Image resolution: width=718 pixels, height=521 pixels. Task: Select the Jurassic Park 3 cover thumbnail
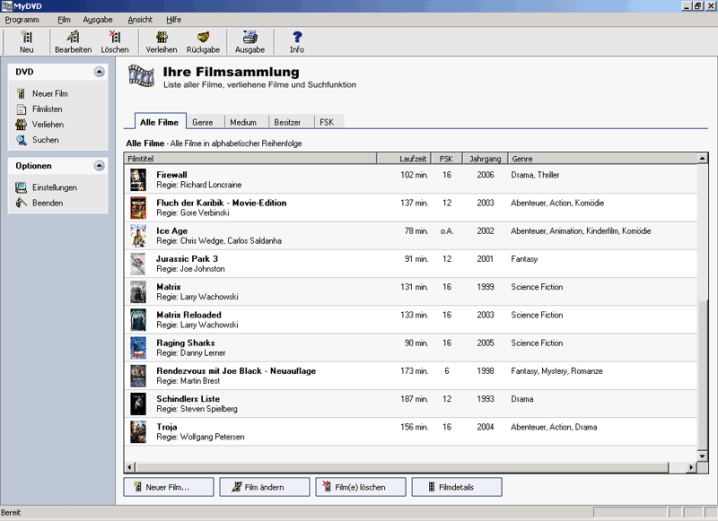coord(138,264)
